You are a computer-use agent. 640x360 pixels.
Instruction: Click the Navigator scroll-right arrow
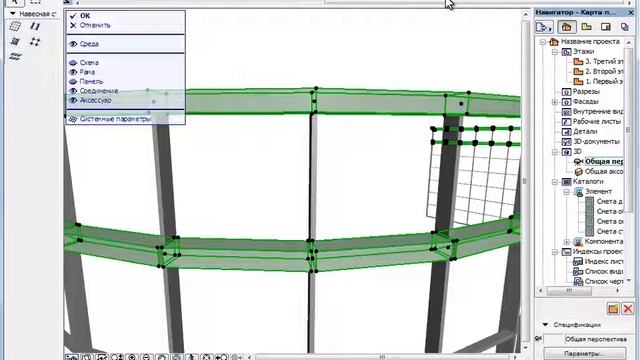click(618, 291)
